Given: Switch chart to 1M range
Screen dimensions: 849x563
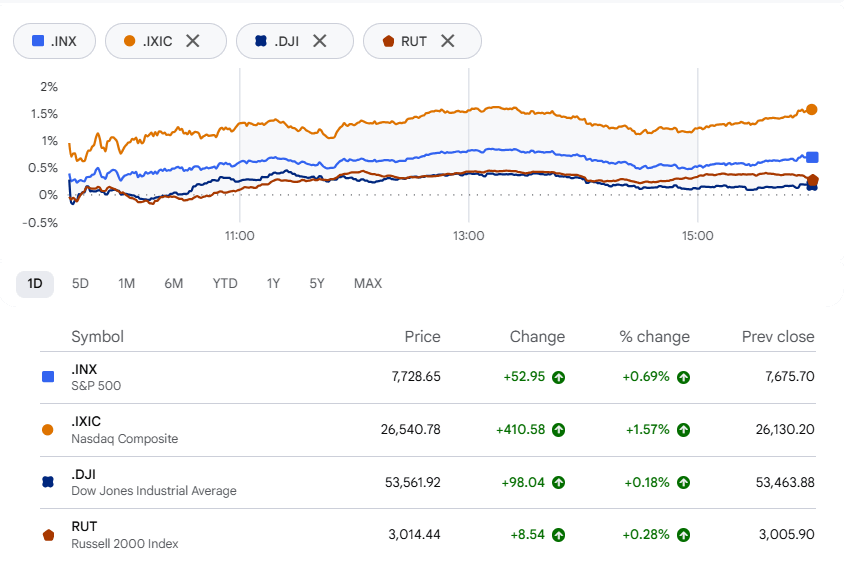Looking at the screenshot, I should point(127,284).
